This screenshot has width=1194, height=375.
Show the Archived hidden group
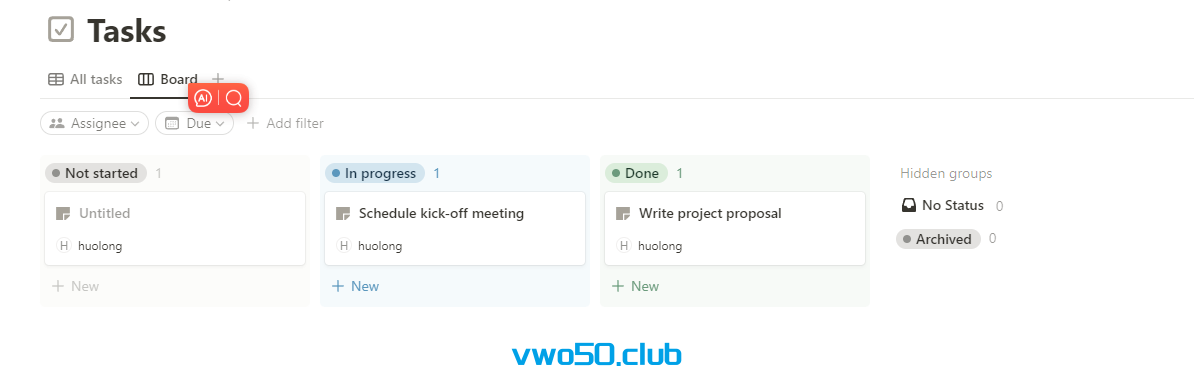tap(938, 239)
